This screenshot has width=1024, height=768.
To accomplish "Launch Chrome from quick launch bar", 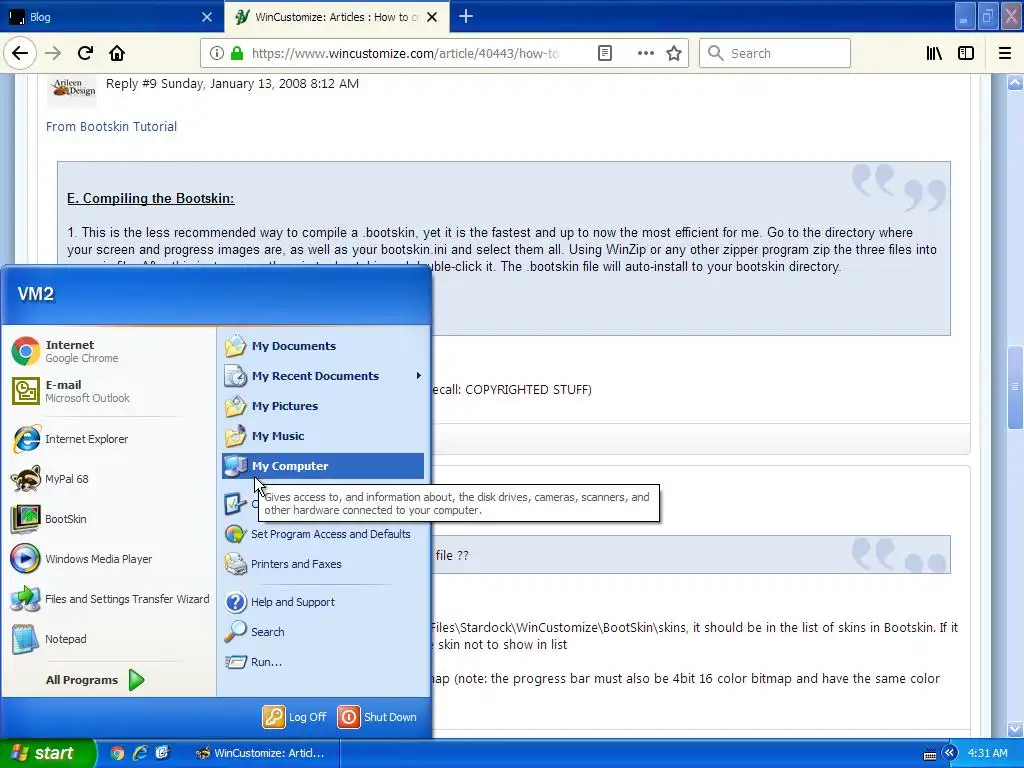I will tap(118, 753).
